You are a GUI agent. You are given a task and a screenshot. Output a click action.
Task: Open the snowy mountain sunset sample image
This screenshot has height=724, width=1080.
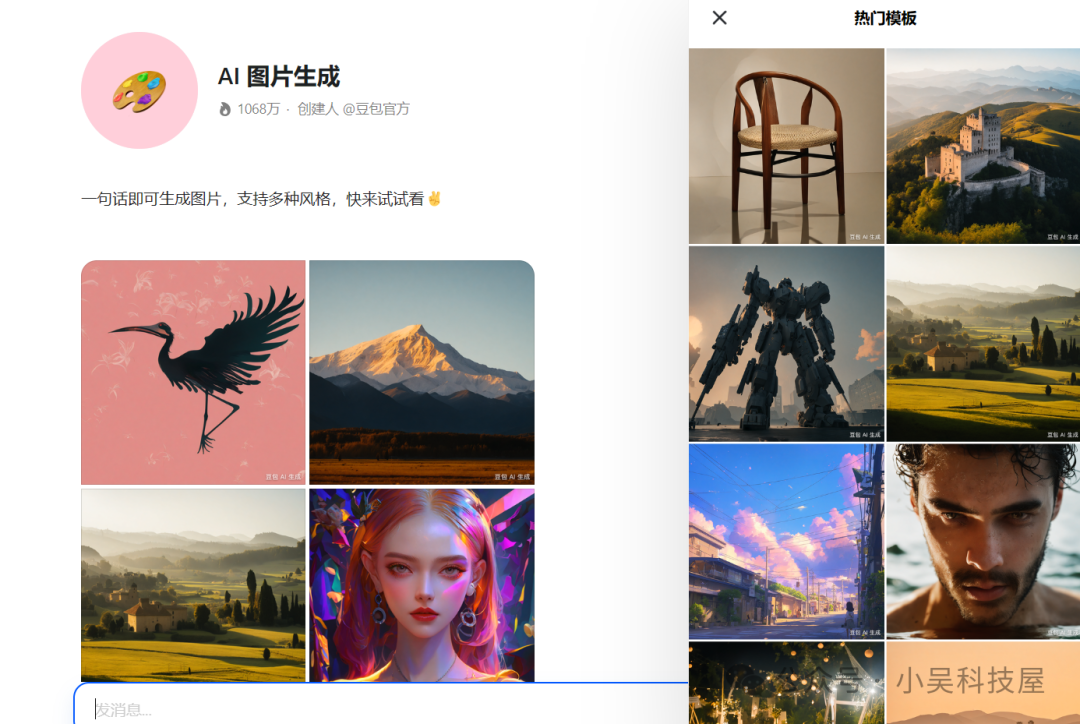[421, 371]
